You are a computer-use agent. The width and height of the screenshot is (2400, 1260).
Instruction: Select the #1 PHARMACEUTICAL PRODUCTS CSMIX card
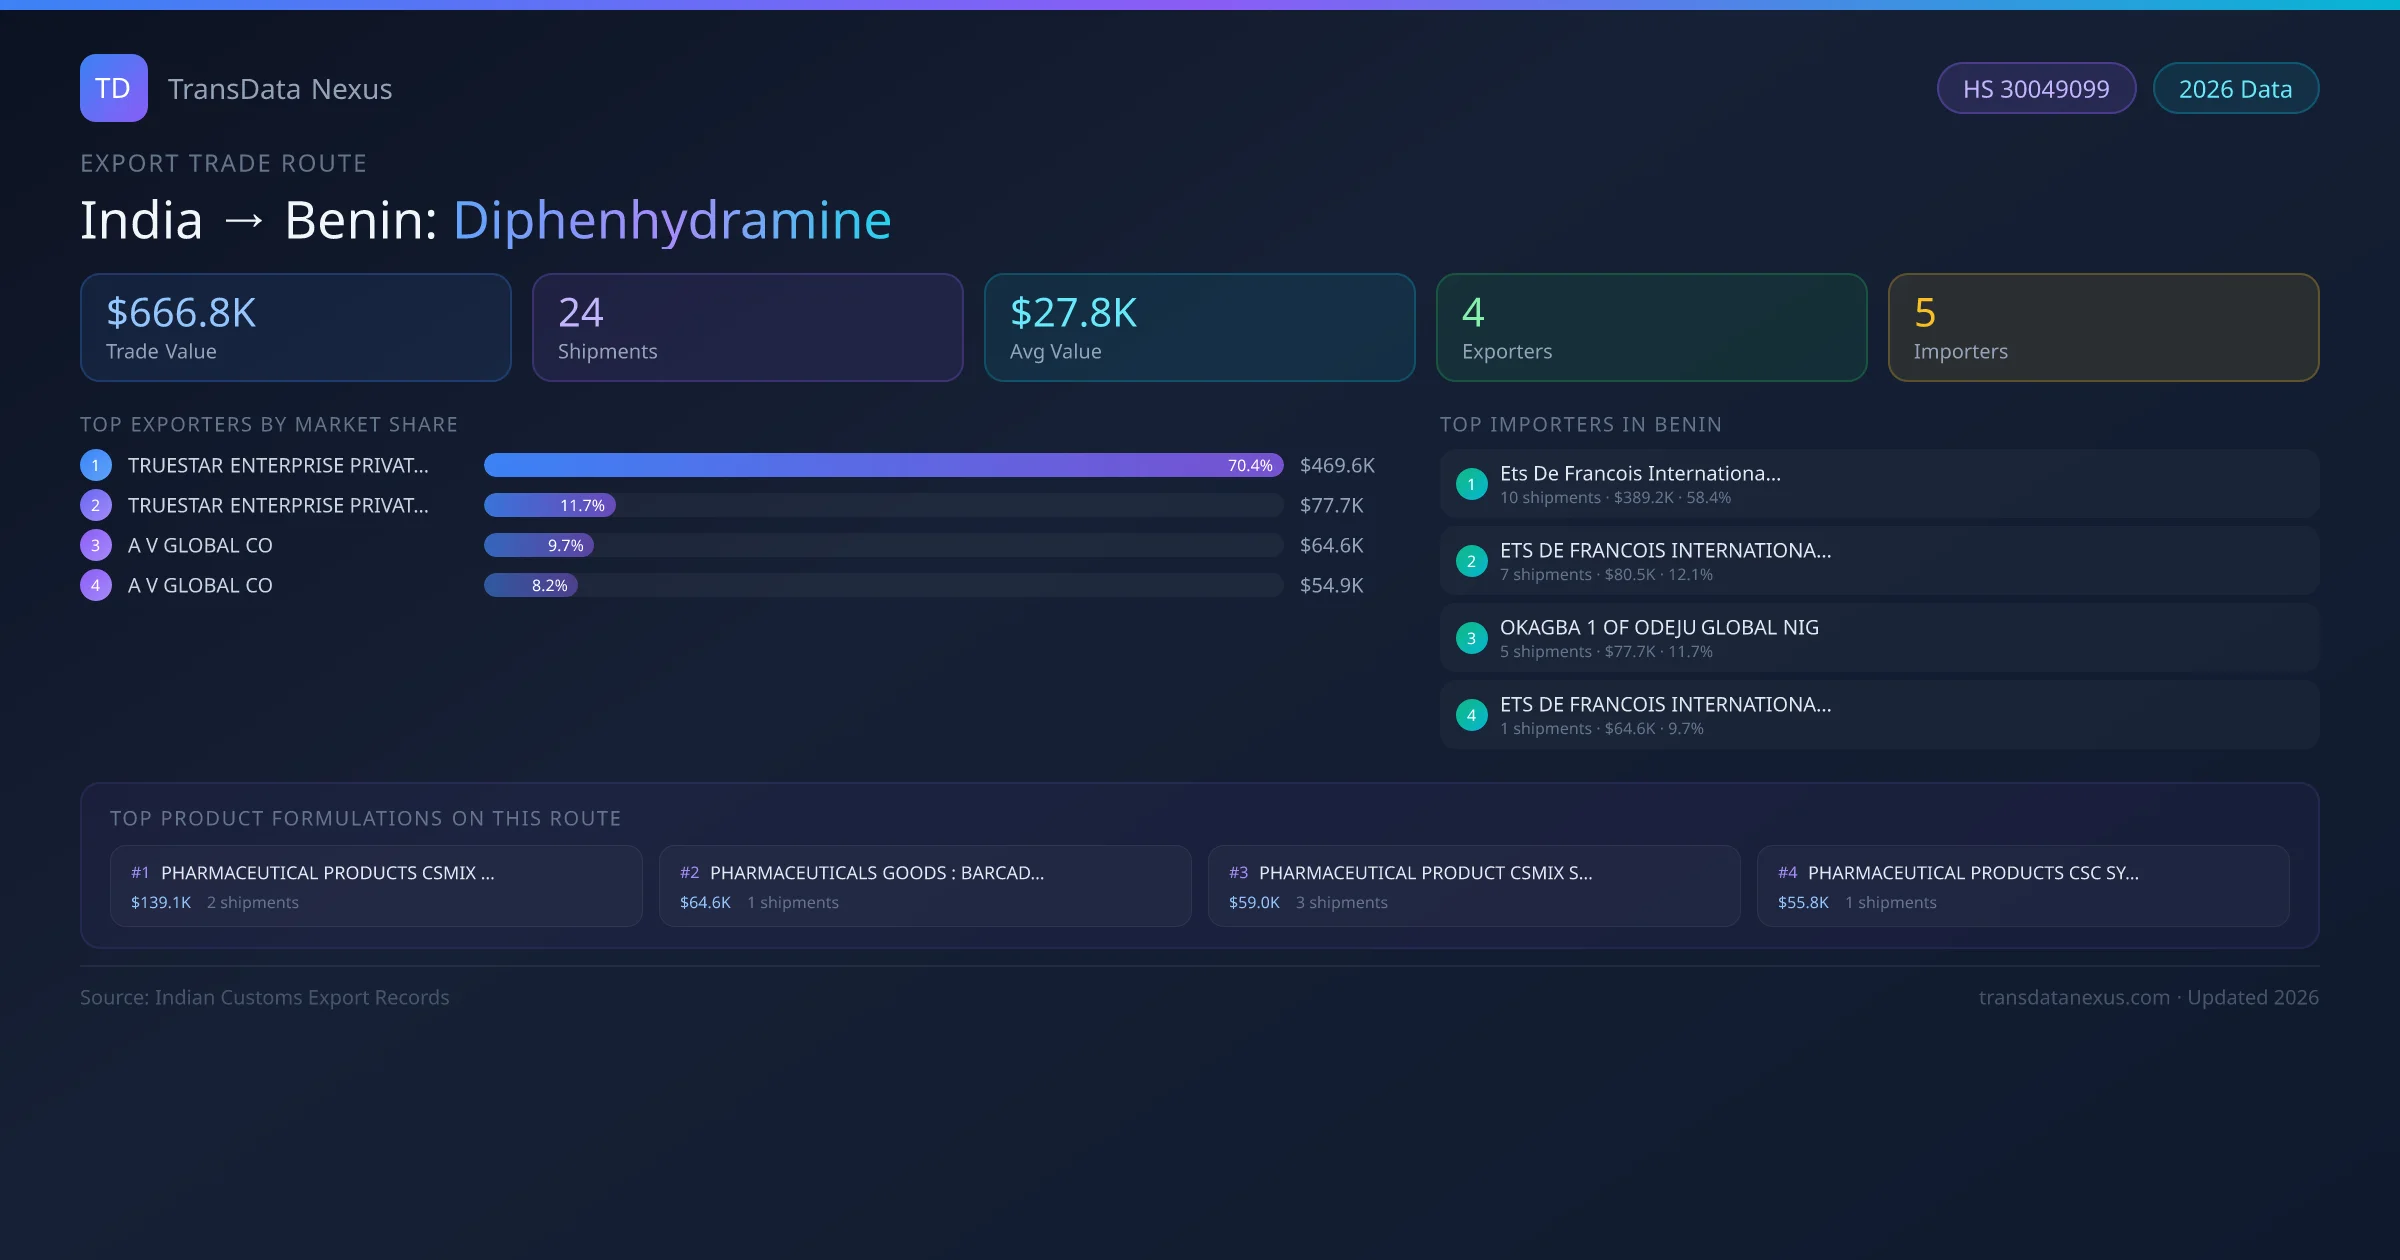tap(376, 886)
